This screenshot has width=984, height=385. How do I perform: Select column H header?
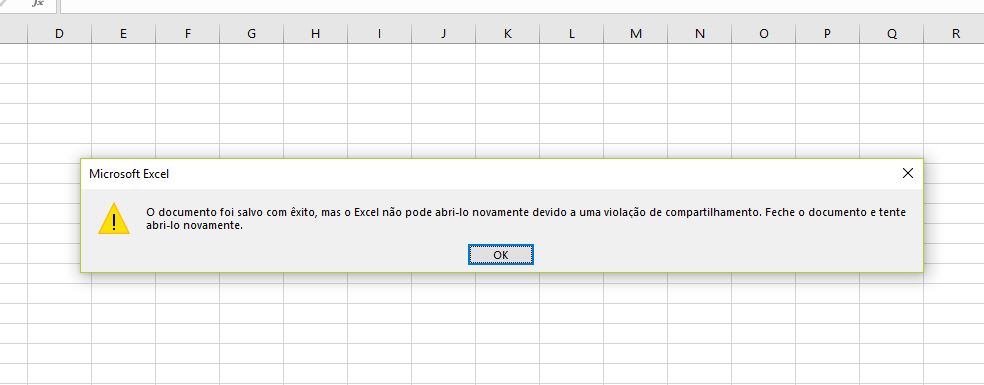316,34
